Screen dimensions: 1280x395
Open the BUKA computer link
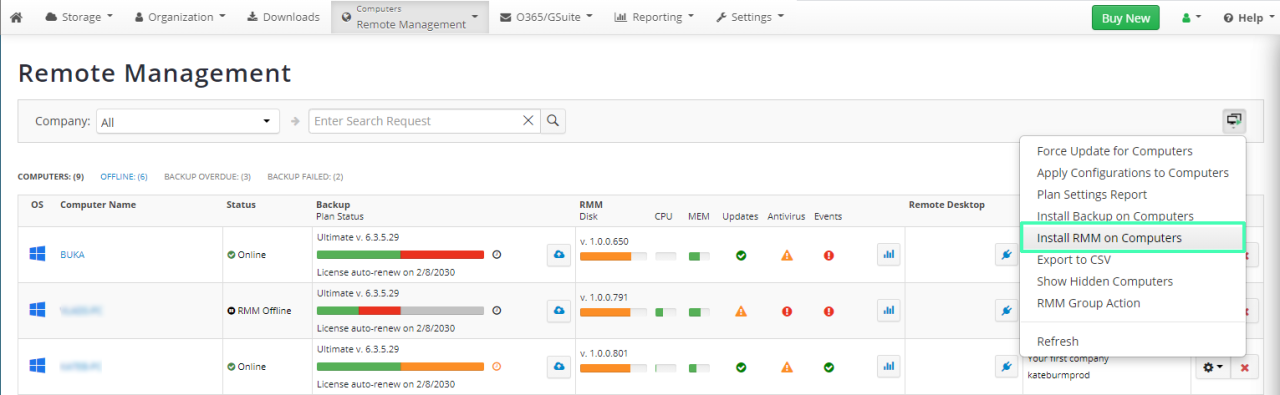72,255
